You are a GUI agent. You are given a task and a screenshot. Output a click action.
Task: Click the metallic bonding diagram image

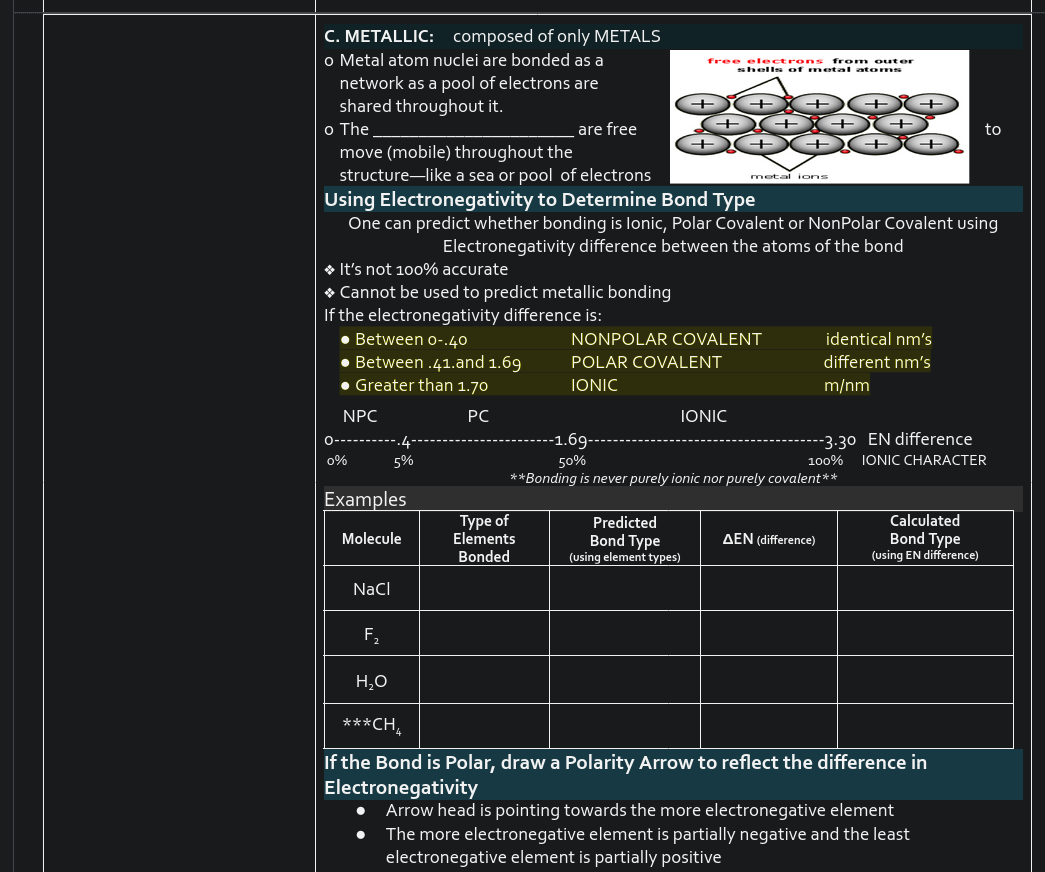[x=821, y=116]
